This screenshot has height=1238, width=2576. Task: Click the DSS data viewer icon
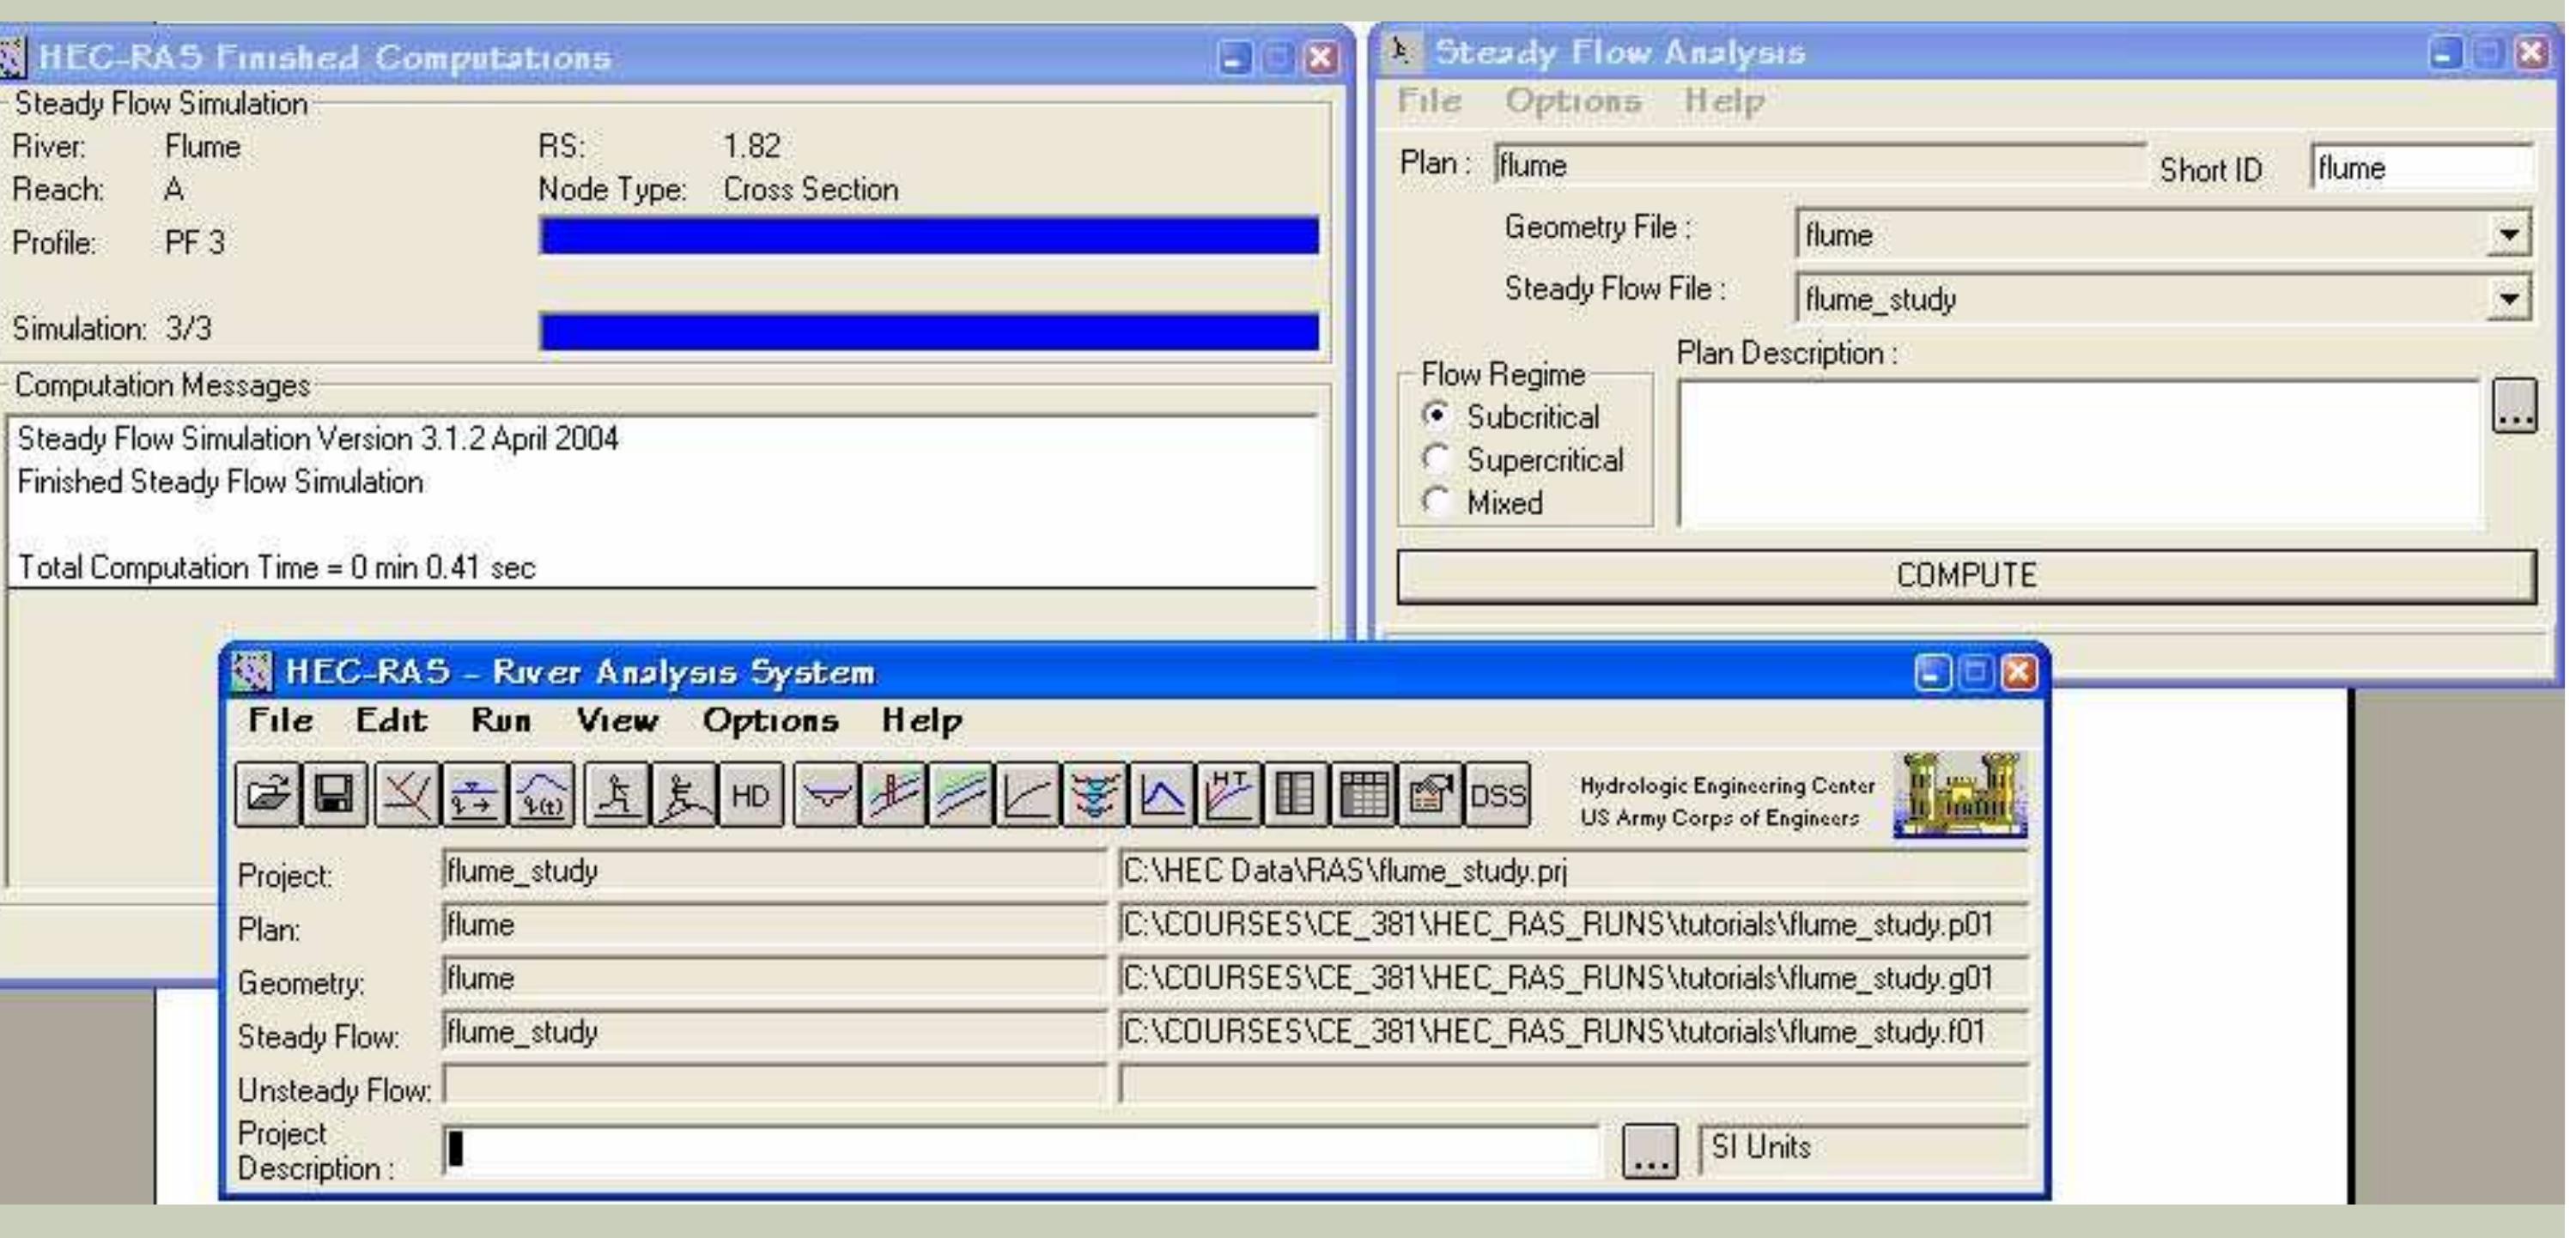tap(1497, 796)
